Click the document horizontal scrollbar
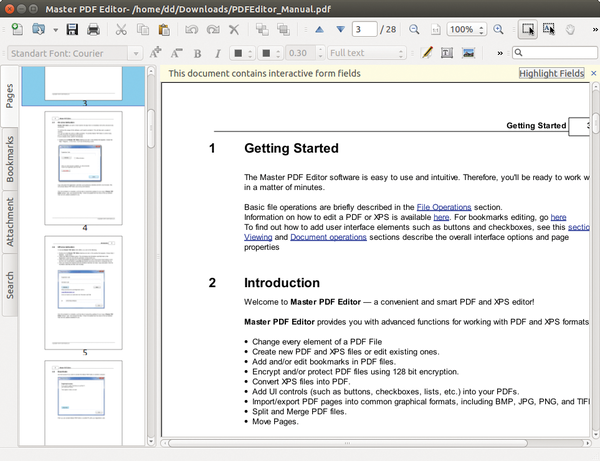Image resolution: width=600 pixels, height=461 pixels. (x=347, y=443)
